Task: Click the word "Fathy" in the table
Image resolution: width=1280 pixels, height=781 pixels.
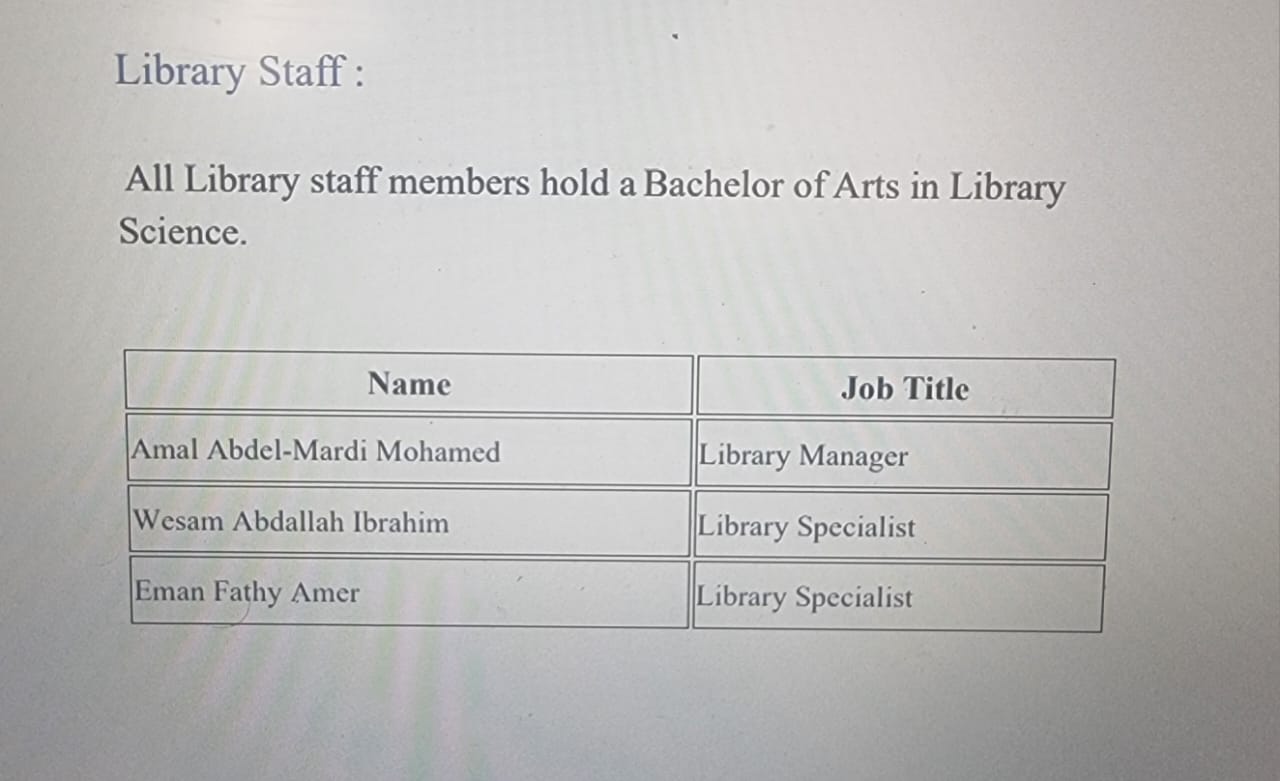Action: coord(247,593)
